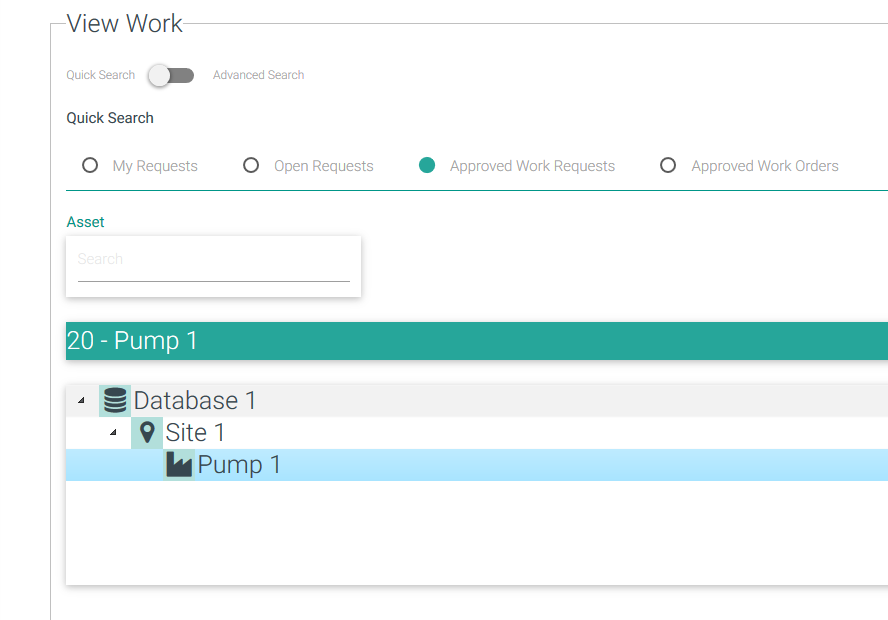Select the Pump 1 tree label

239,465
